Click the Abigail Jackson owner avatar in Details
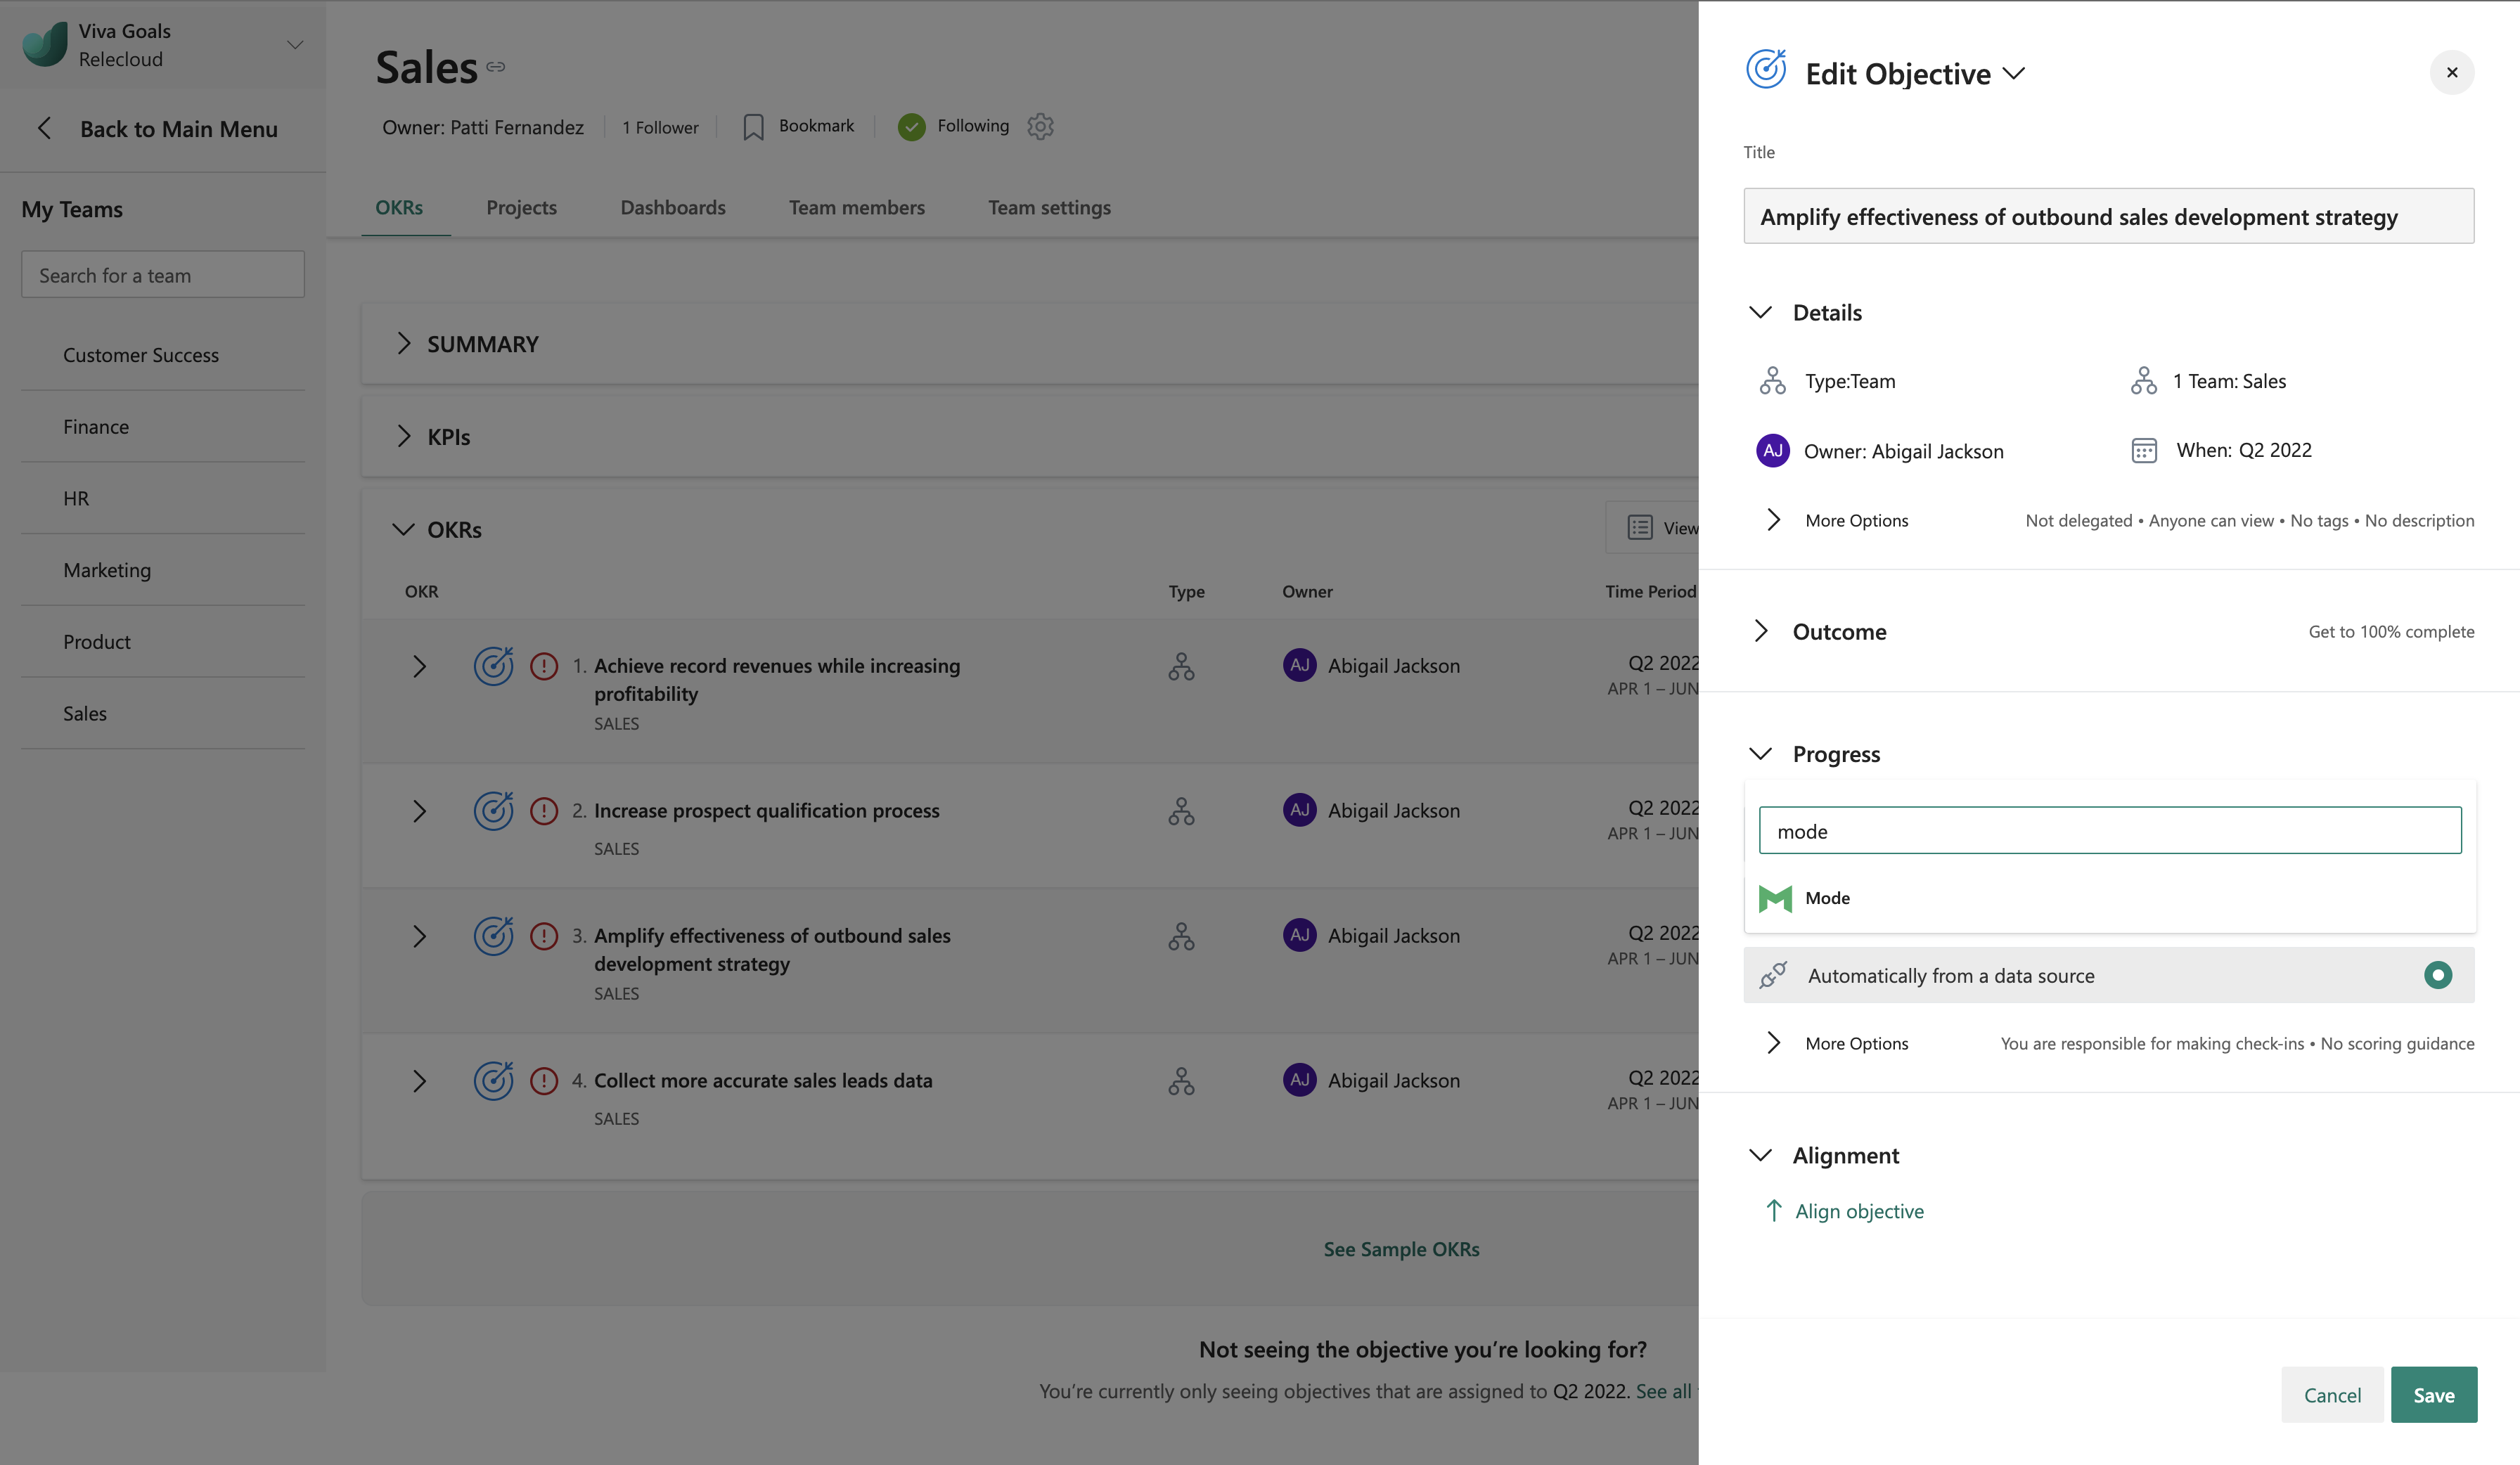The width and height of the screenshot is (2520, 1465). [x=1773, y=451]
